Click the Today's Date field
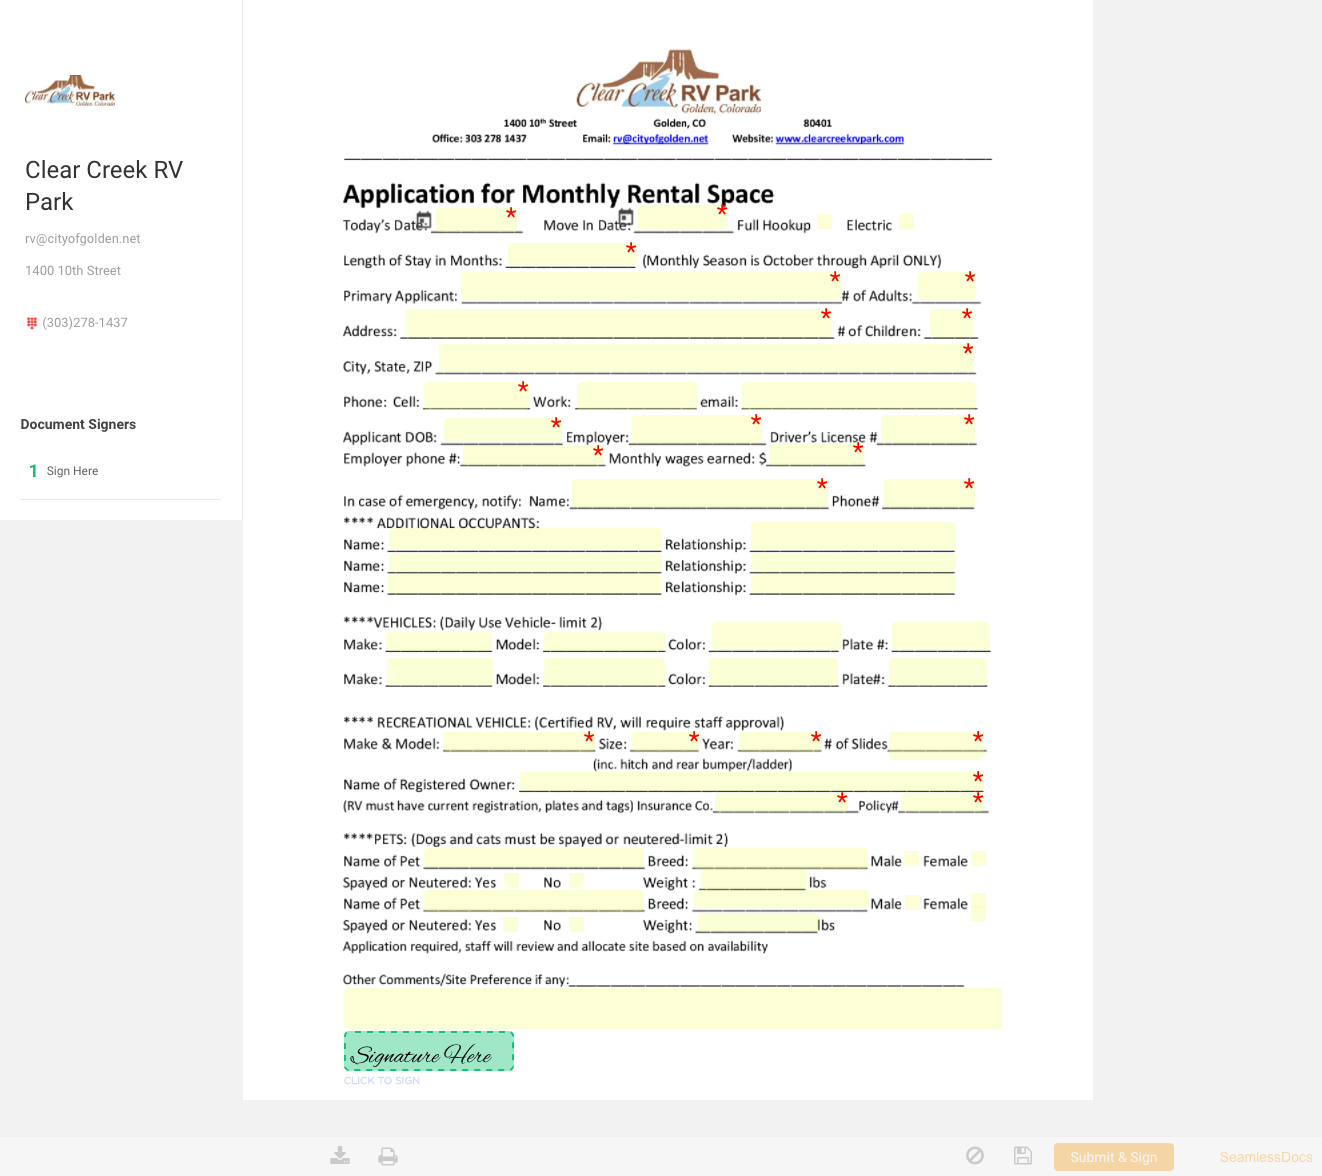Image resolution: width=1322 pixels, height=1176 pixels. tap(474, 219)
